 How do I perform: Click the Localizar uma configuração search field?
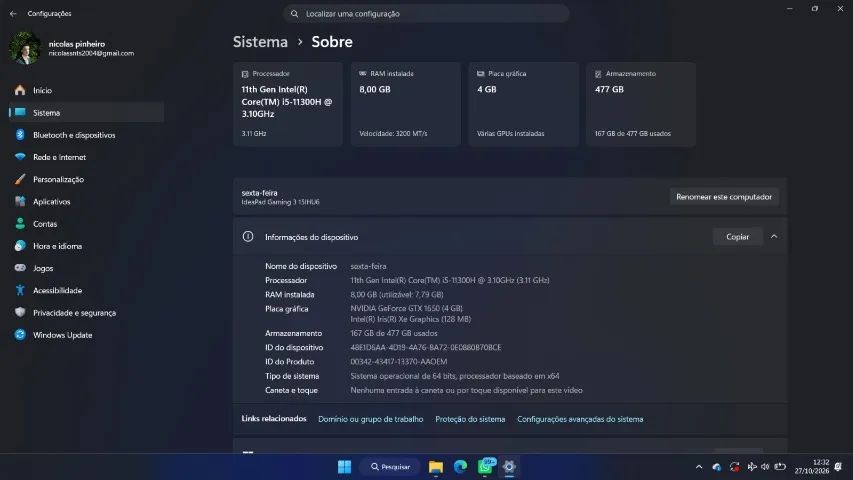[426, 14]
